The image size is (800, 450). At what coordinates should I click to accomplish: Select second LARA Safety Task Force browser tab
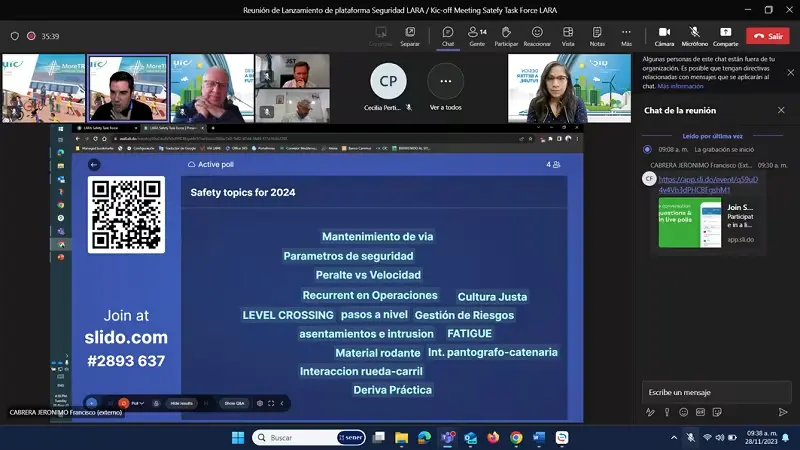pos(173,128)
